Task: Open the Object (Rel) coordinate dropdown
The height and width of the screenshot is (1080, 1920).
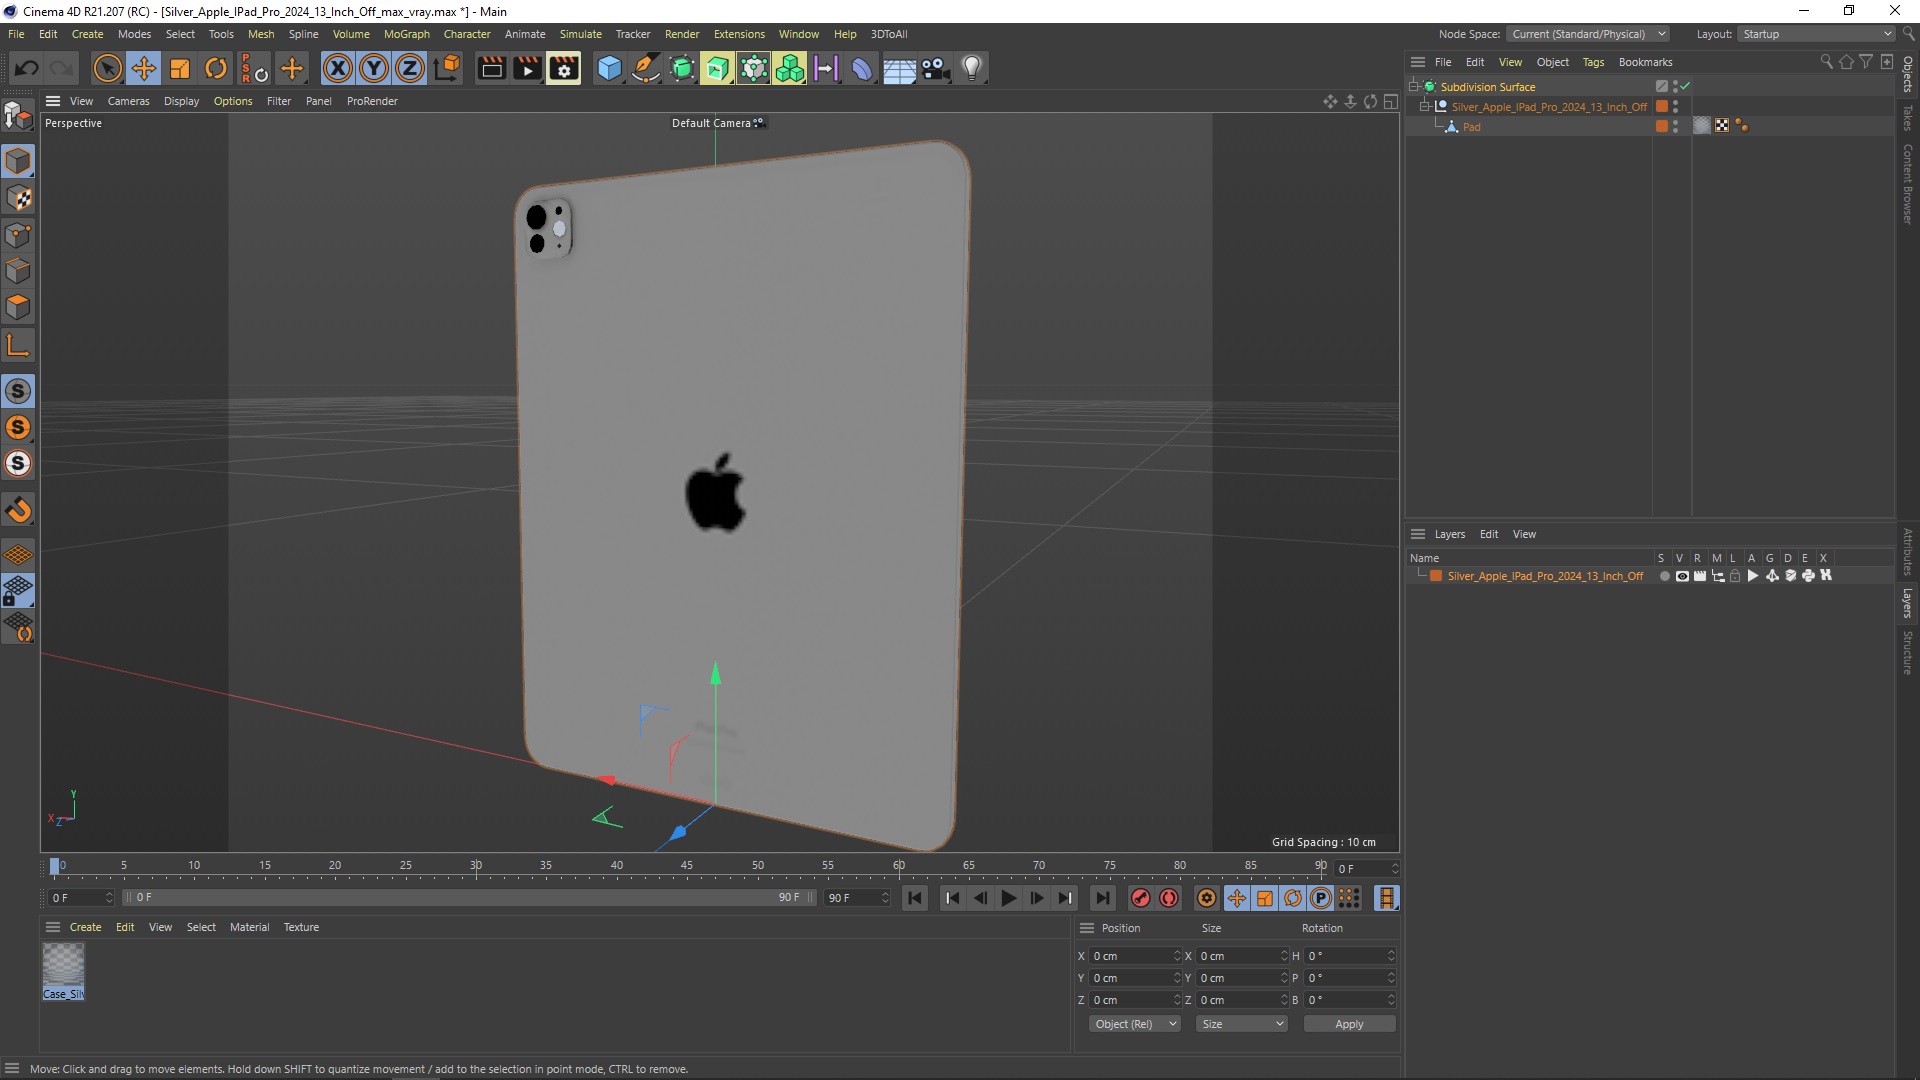Action: 1135,1024
